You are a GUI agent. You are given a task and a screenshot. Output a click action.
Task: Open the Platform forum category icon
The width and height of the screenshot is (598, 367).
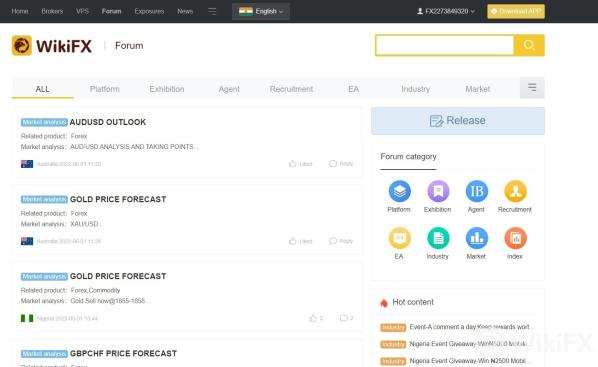[399, 191]
